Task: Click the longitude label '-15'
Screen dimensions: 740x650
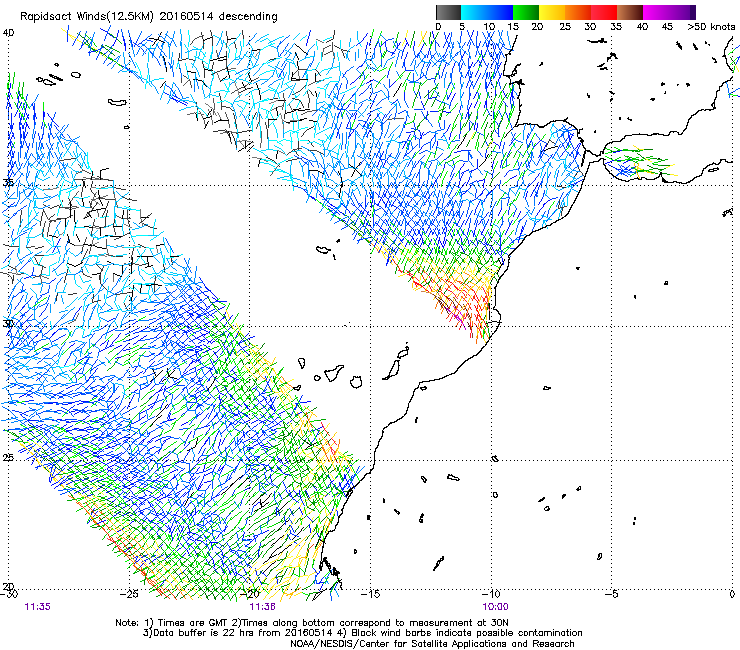Action: point(370,594)
